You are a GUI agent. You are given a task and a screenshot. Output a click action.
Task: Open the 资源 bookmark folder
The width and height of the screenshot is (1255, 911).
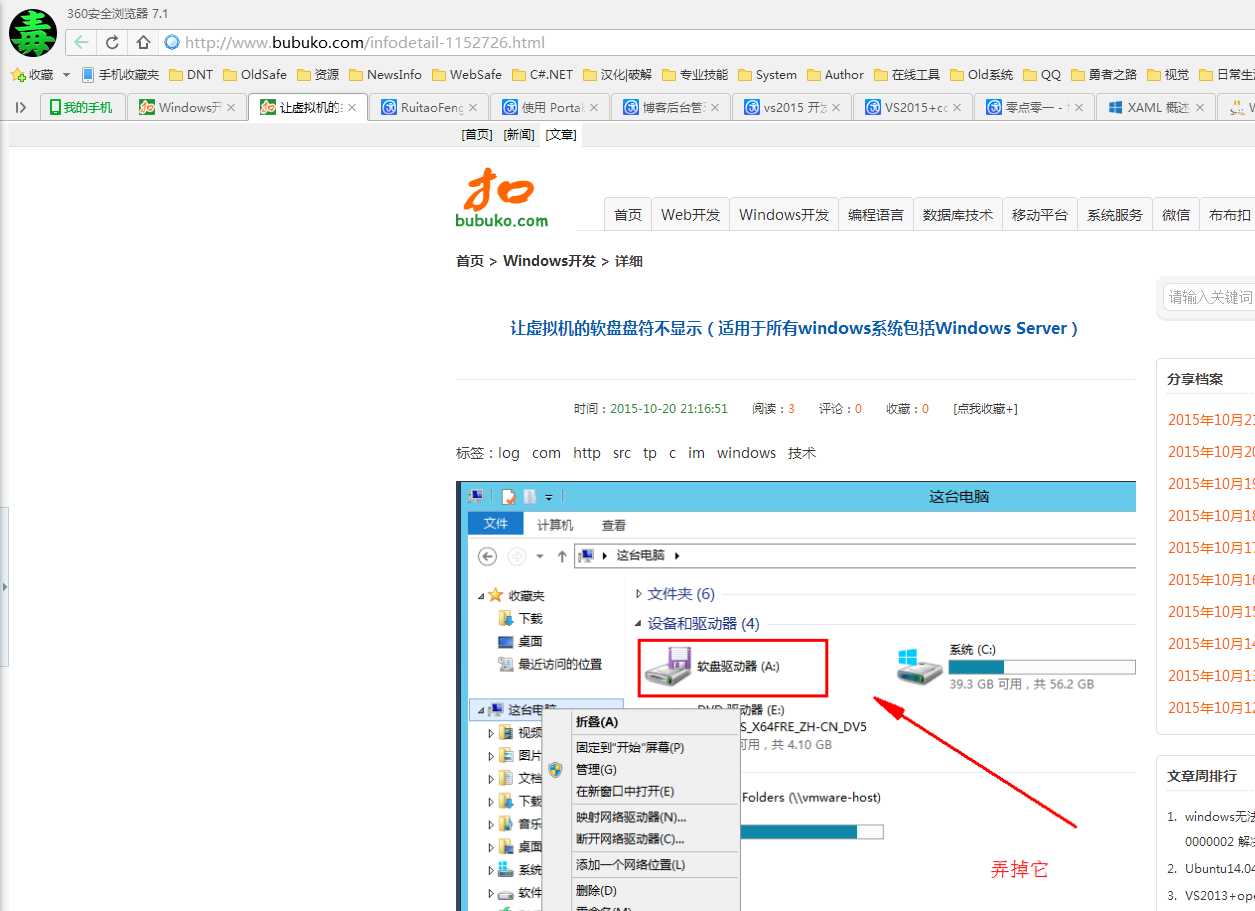(318, 75)
